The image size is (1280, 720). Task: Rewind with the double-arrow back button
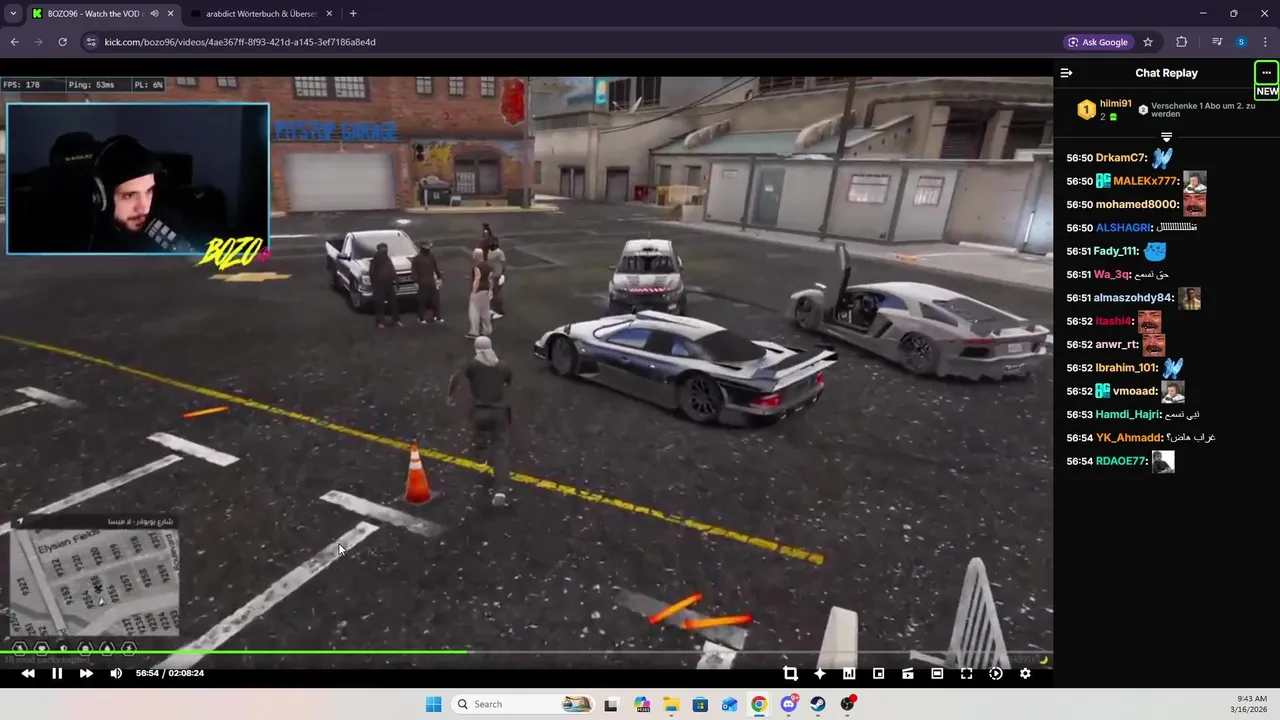pyautogui.click(x=28, y=674)
